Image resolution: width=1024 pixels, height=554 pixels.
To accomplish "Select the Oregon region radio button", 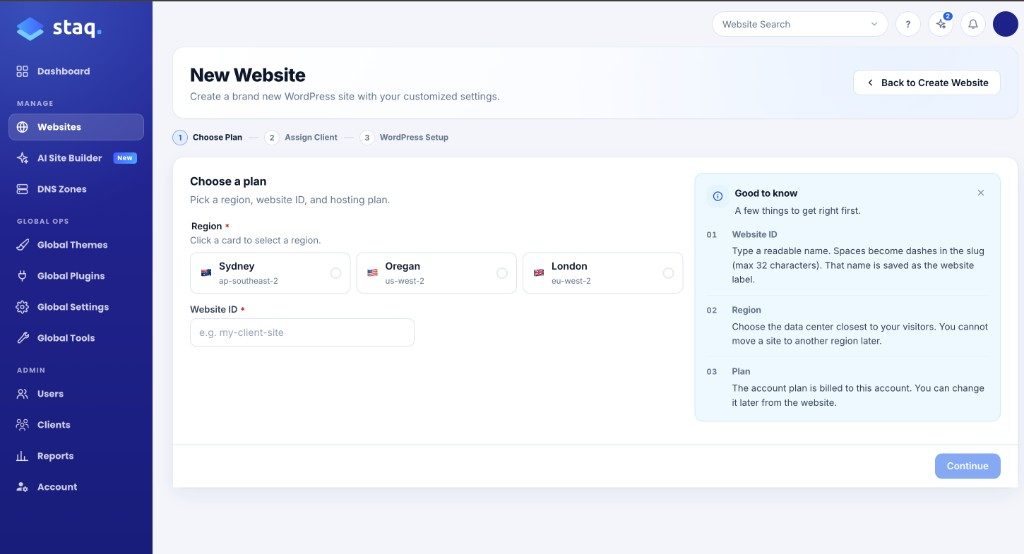I will (x=502, y=273).
